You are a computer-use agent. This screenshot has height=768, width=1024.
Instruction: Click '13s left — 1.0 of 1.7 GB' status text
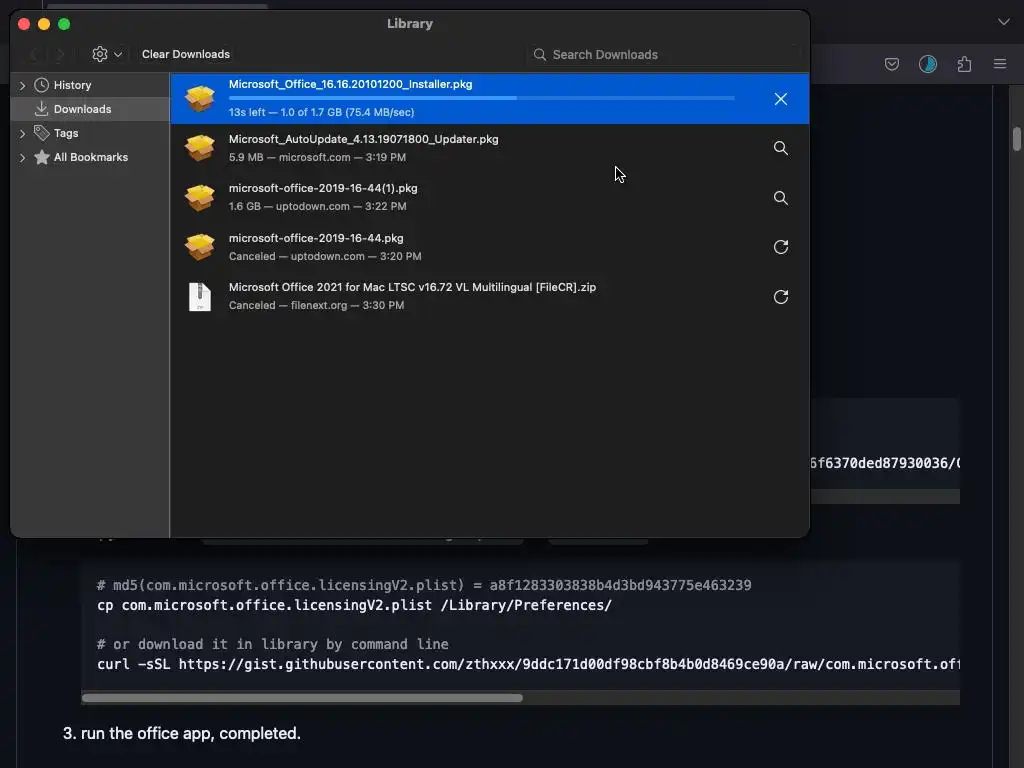321,112
